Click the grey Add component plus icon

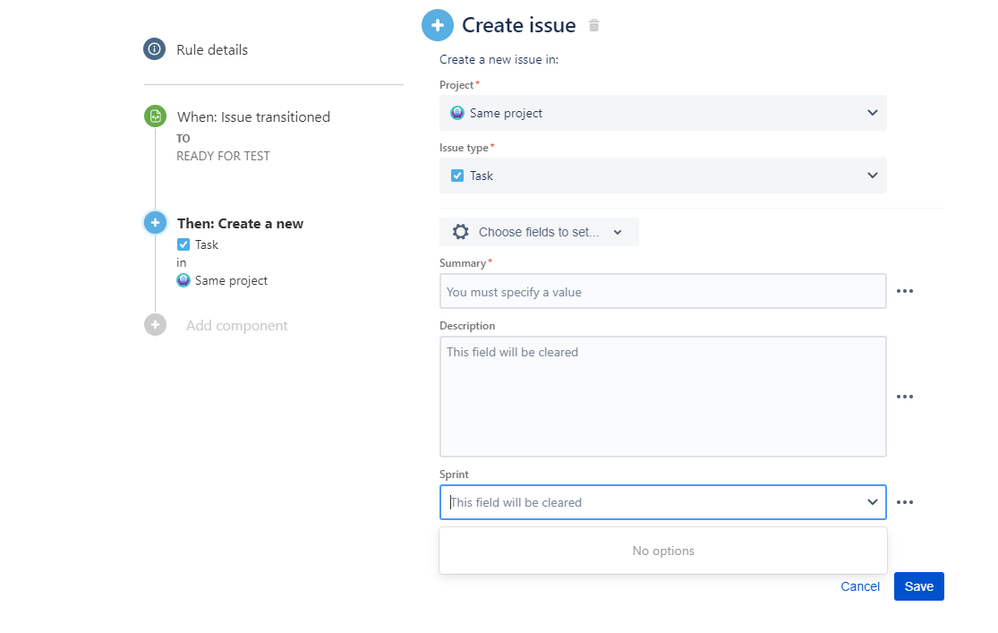[155, 325]
